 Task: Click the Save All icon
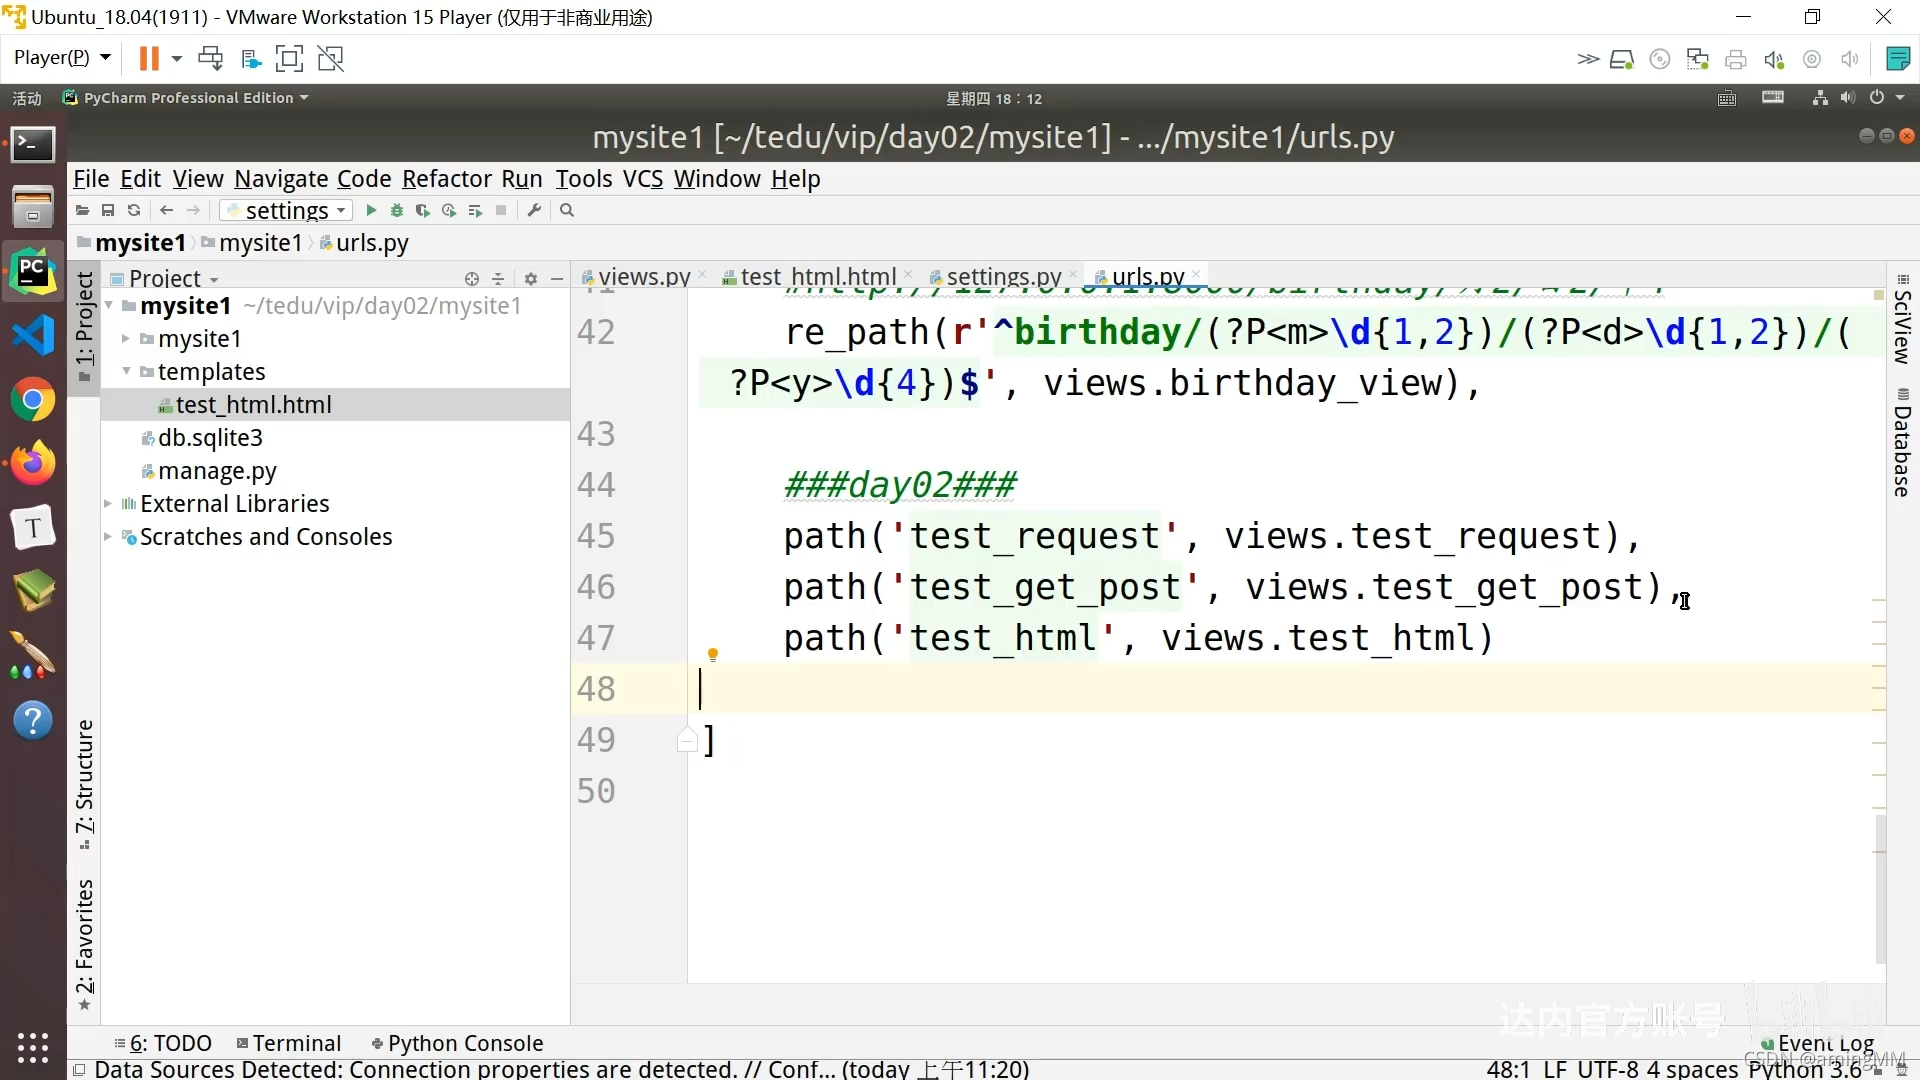[108, 210]
